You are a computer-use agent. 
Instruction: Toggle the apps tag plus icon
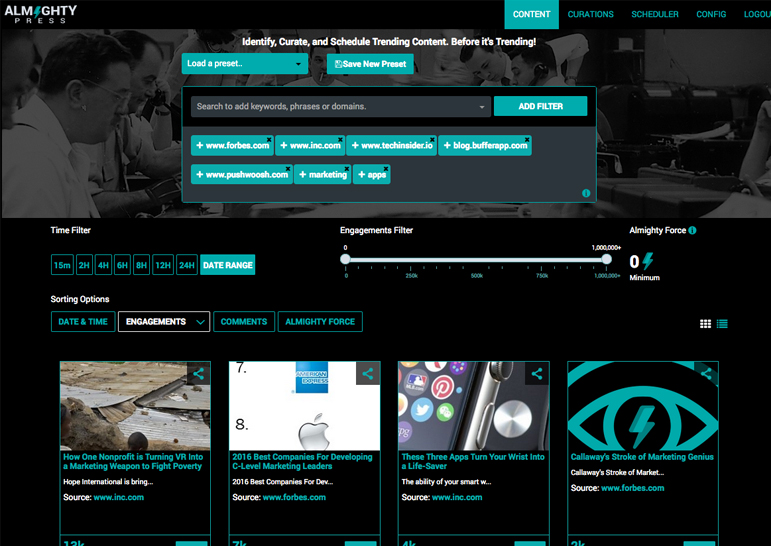coord(361,175)
